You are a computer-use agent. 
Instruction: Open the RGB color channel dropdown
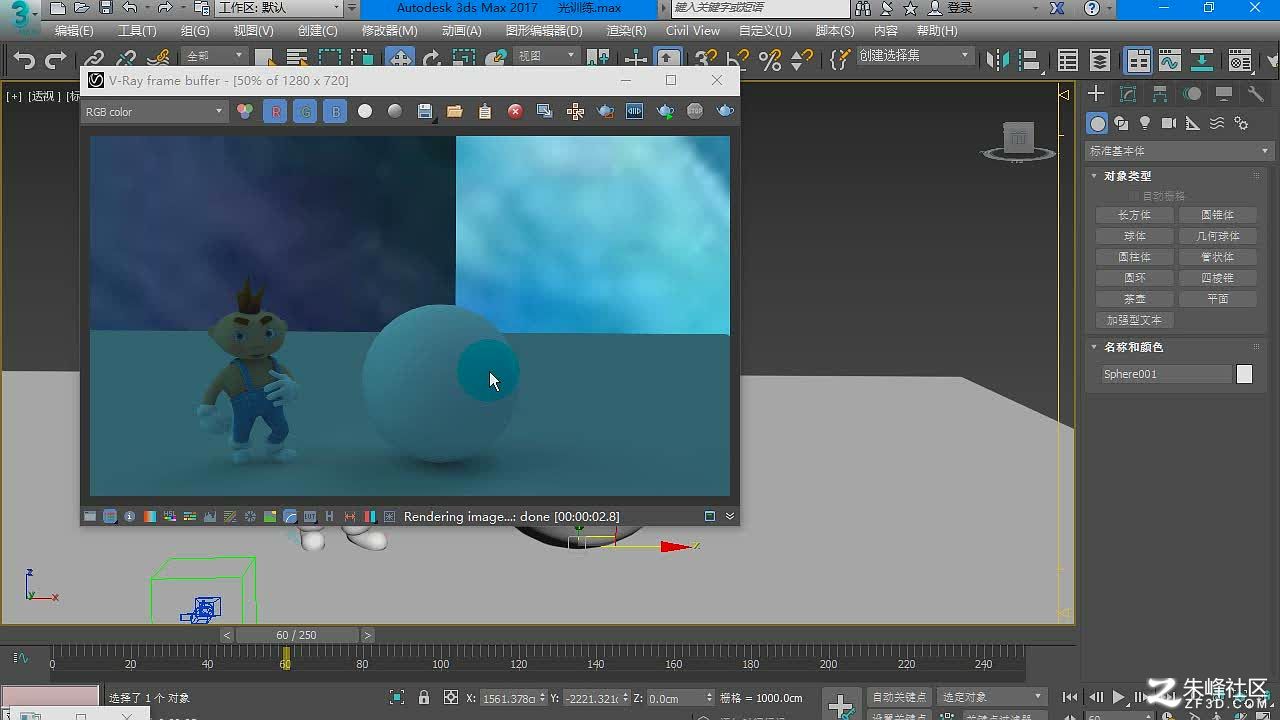154,112
